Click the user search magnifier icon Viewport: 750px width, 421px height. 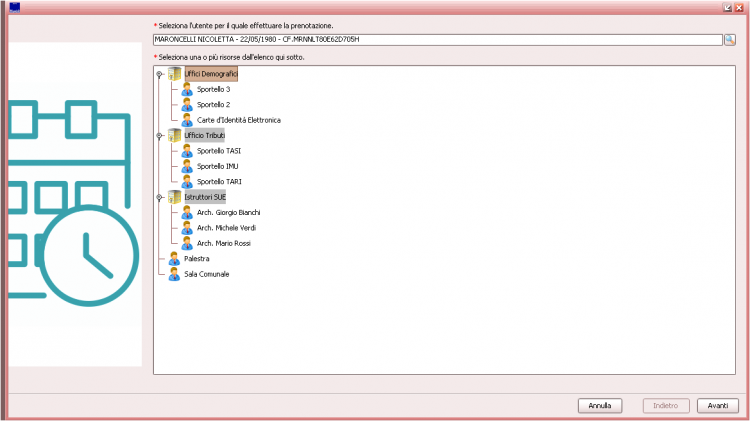(730, 40)
